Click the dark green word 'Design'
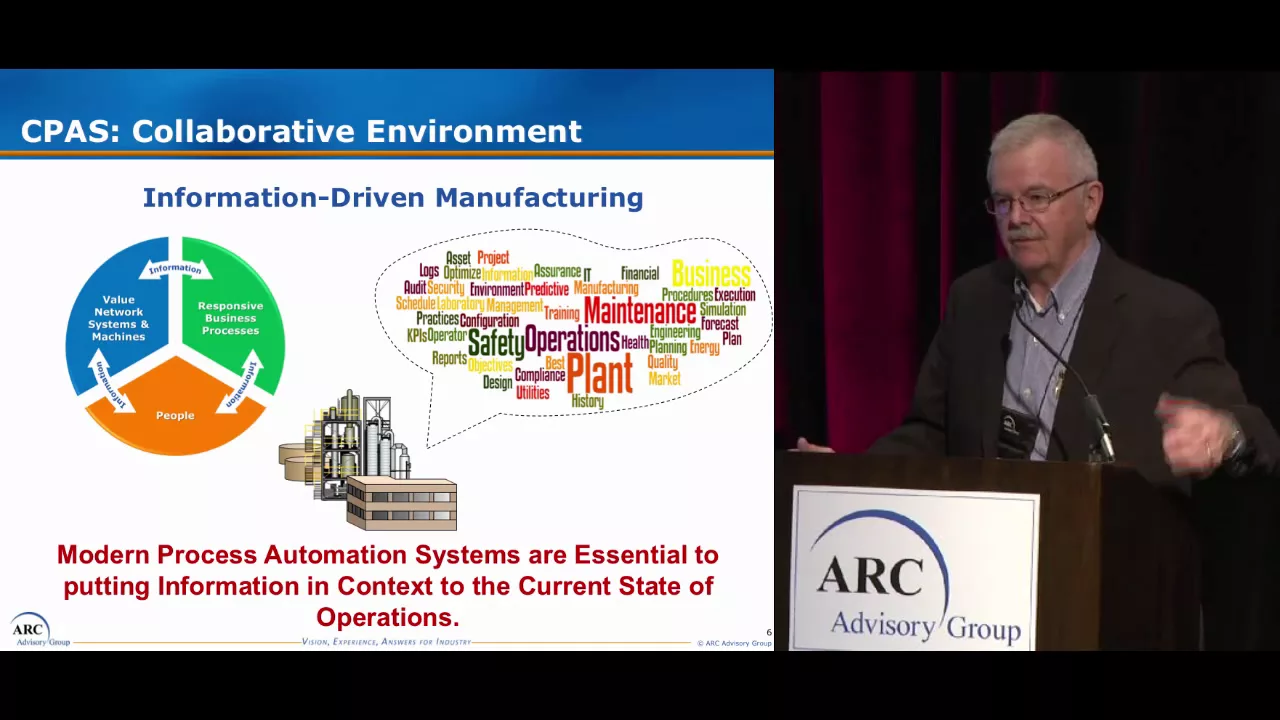The width and height of the screenshot is (1280, 720). [498, 382]
